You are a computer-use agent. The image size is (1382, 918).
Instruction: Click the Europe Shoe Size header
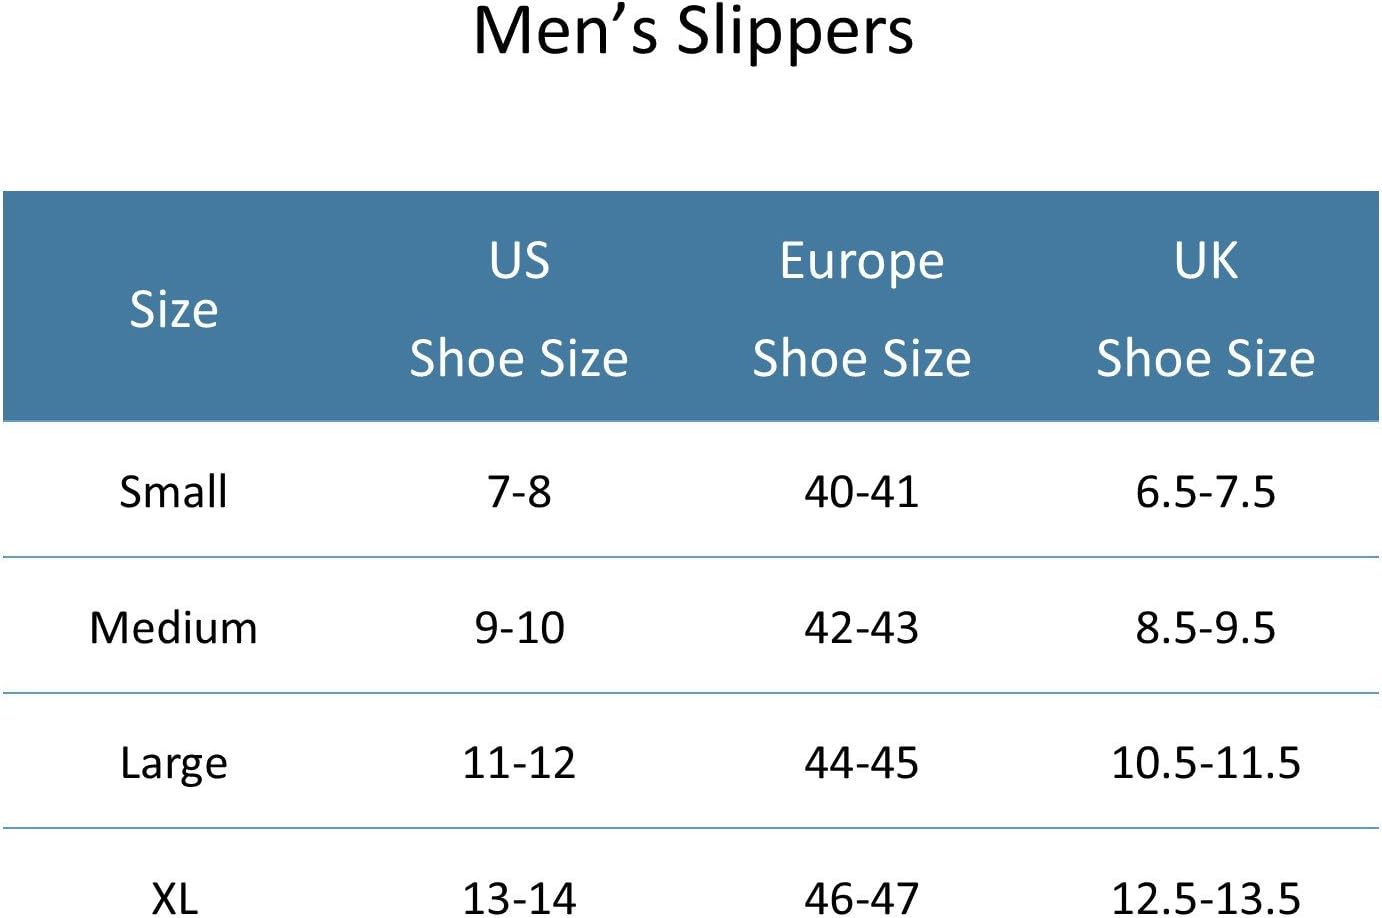tap(862, 310)
